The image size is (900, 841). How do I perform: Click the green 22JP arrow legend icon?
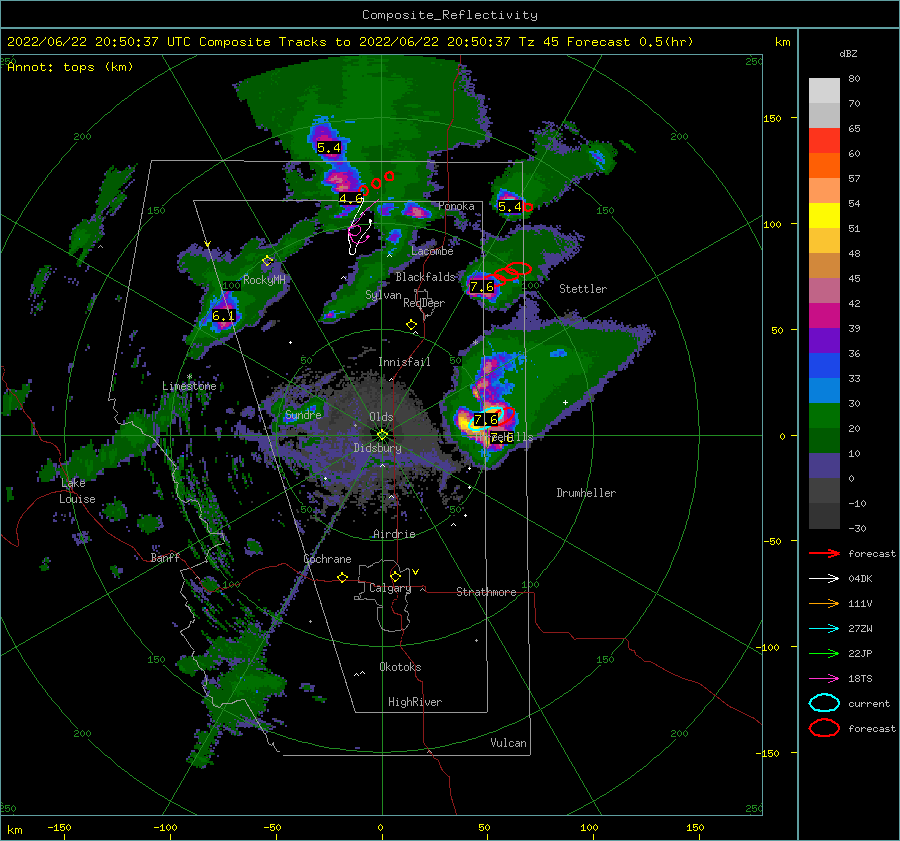[x=824, y=653]
